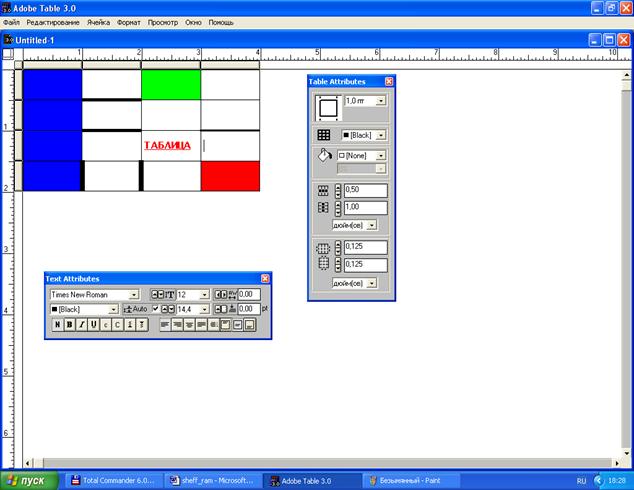Screen dimensions: 634x490
Task: Click the border proxy preview box
Action: tap(328, 107)
